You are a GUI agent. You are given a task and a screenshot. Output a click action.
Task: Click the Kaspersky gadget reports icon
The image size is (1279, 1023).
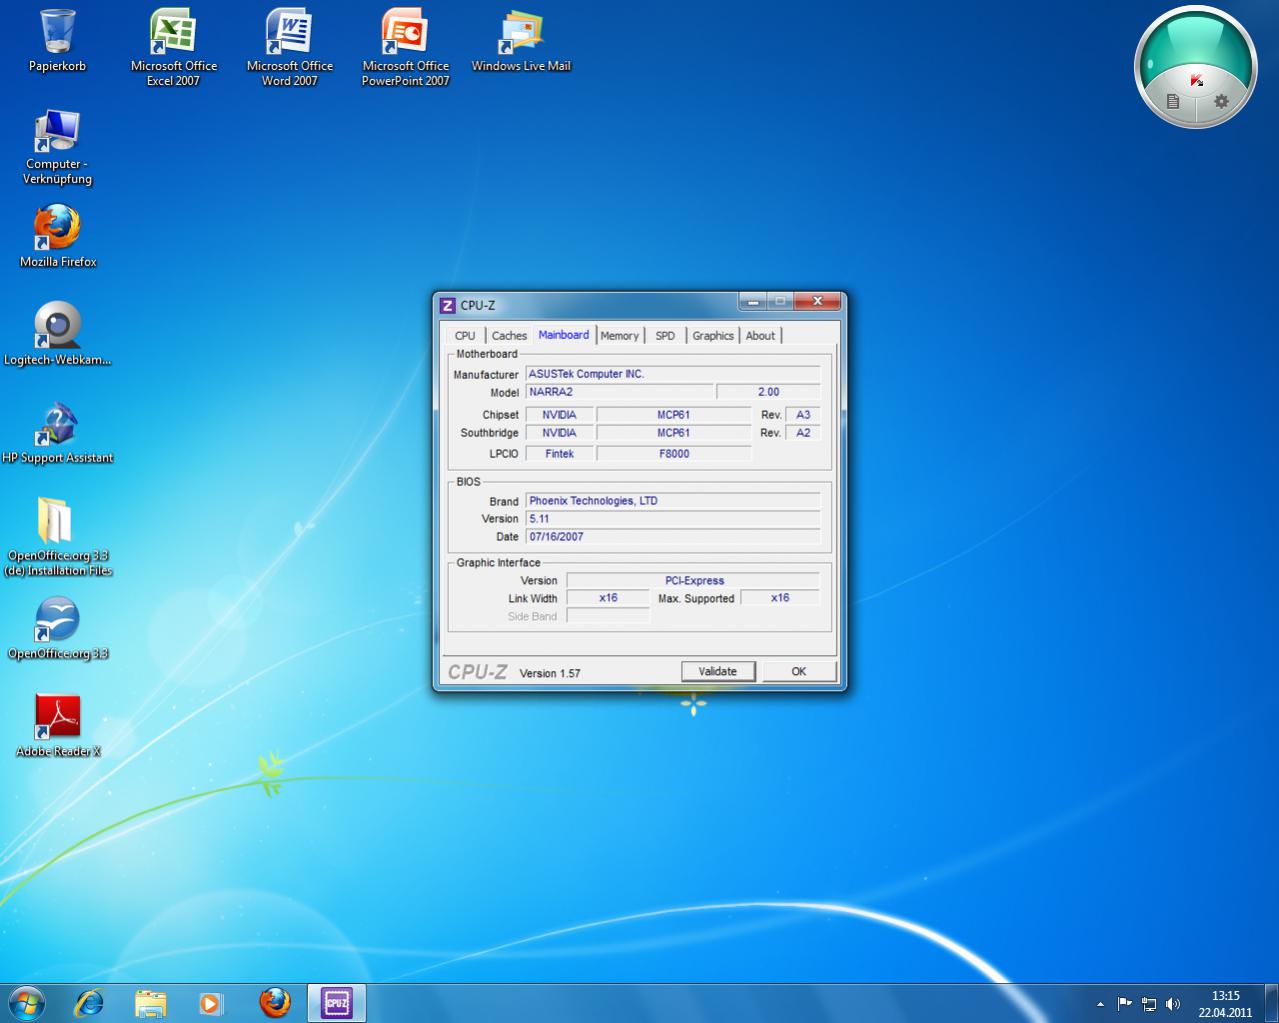pyautogui.click(x=1173, y=101)
